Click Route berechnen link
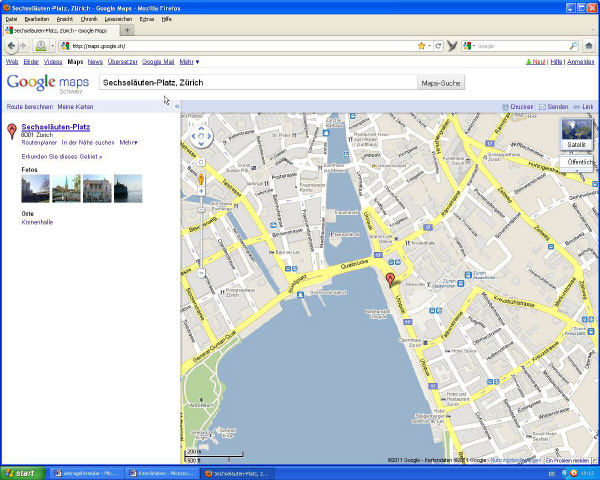 30,107
